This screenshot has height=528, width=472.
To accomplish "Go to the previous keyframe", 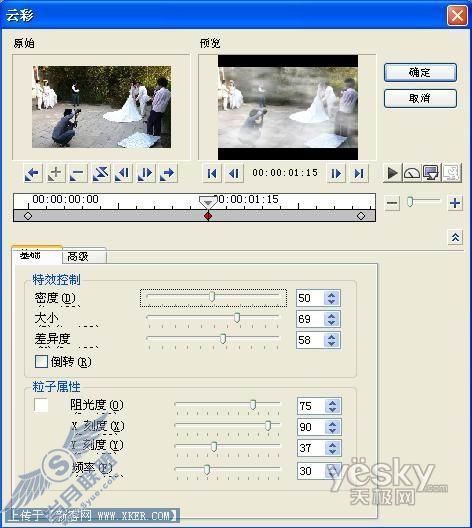I will pos(33,173).
